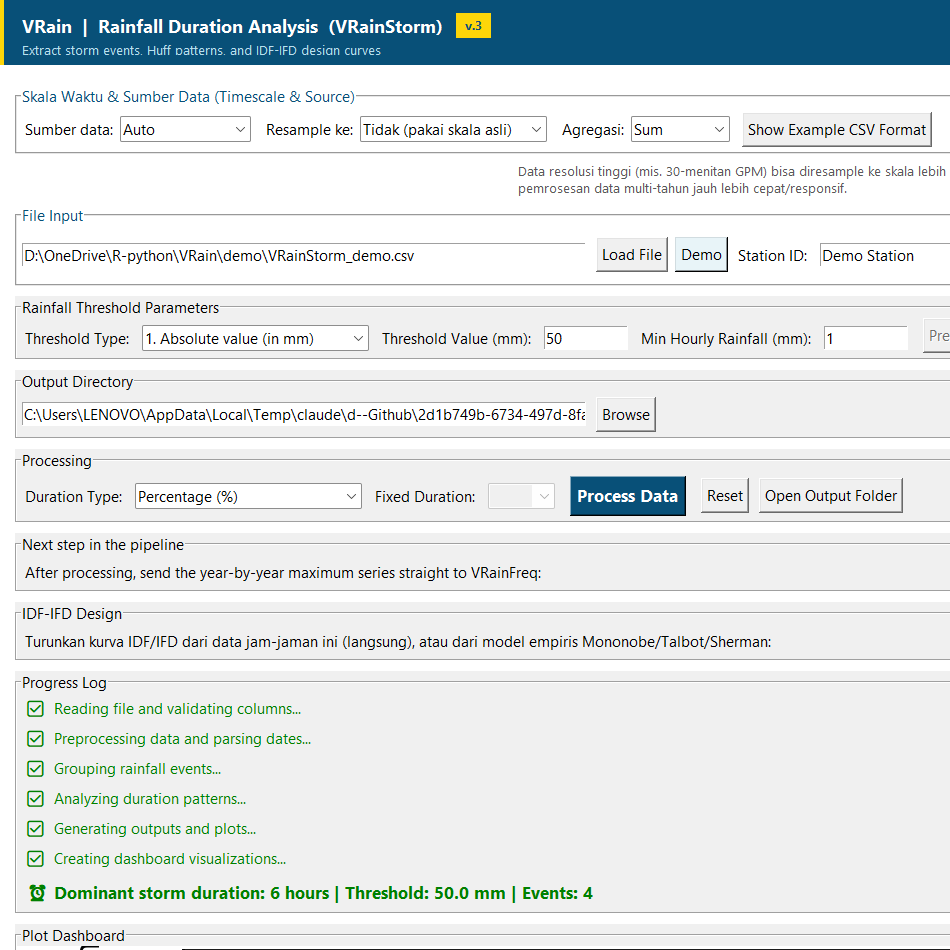Click the 'Progress Log' section label
Screen dimensions: 950x950
point(64,683)
